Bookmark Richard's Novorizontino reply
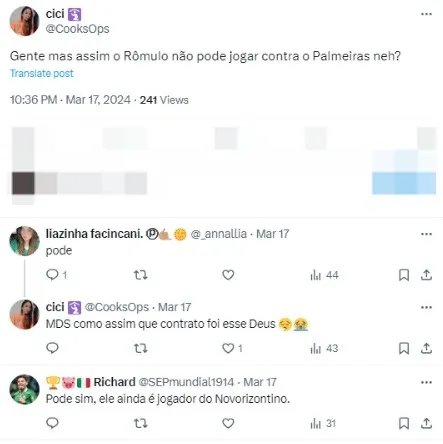The image size is (443, 444). point(404,423)
